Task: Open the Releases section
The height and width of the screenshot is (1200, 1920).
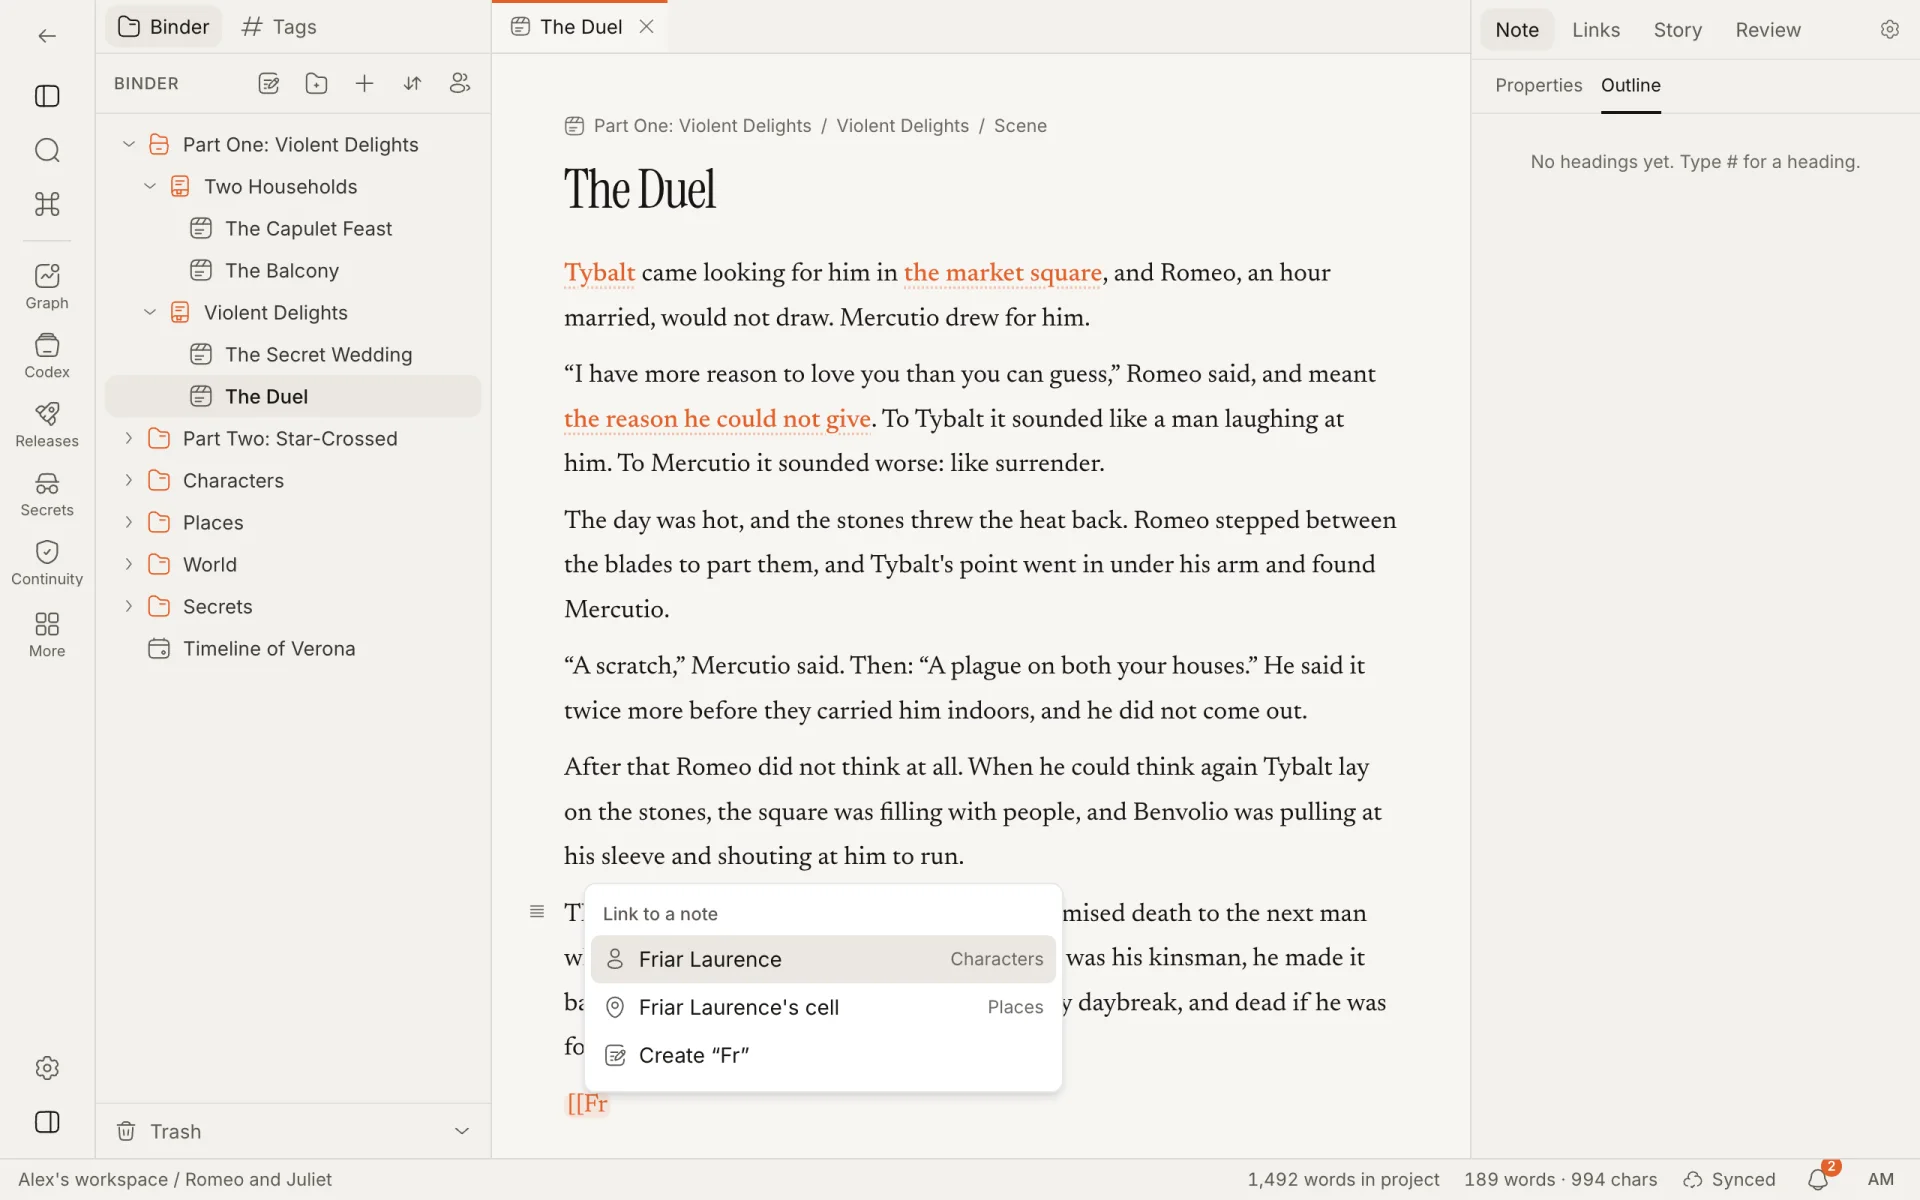Action: click(x=47, y=425)
